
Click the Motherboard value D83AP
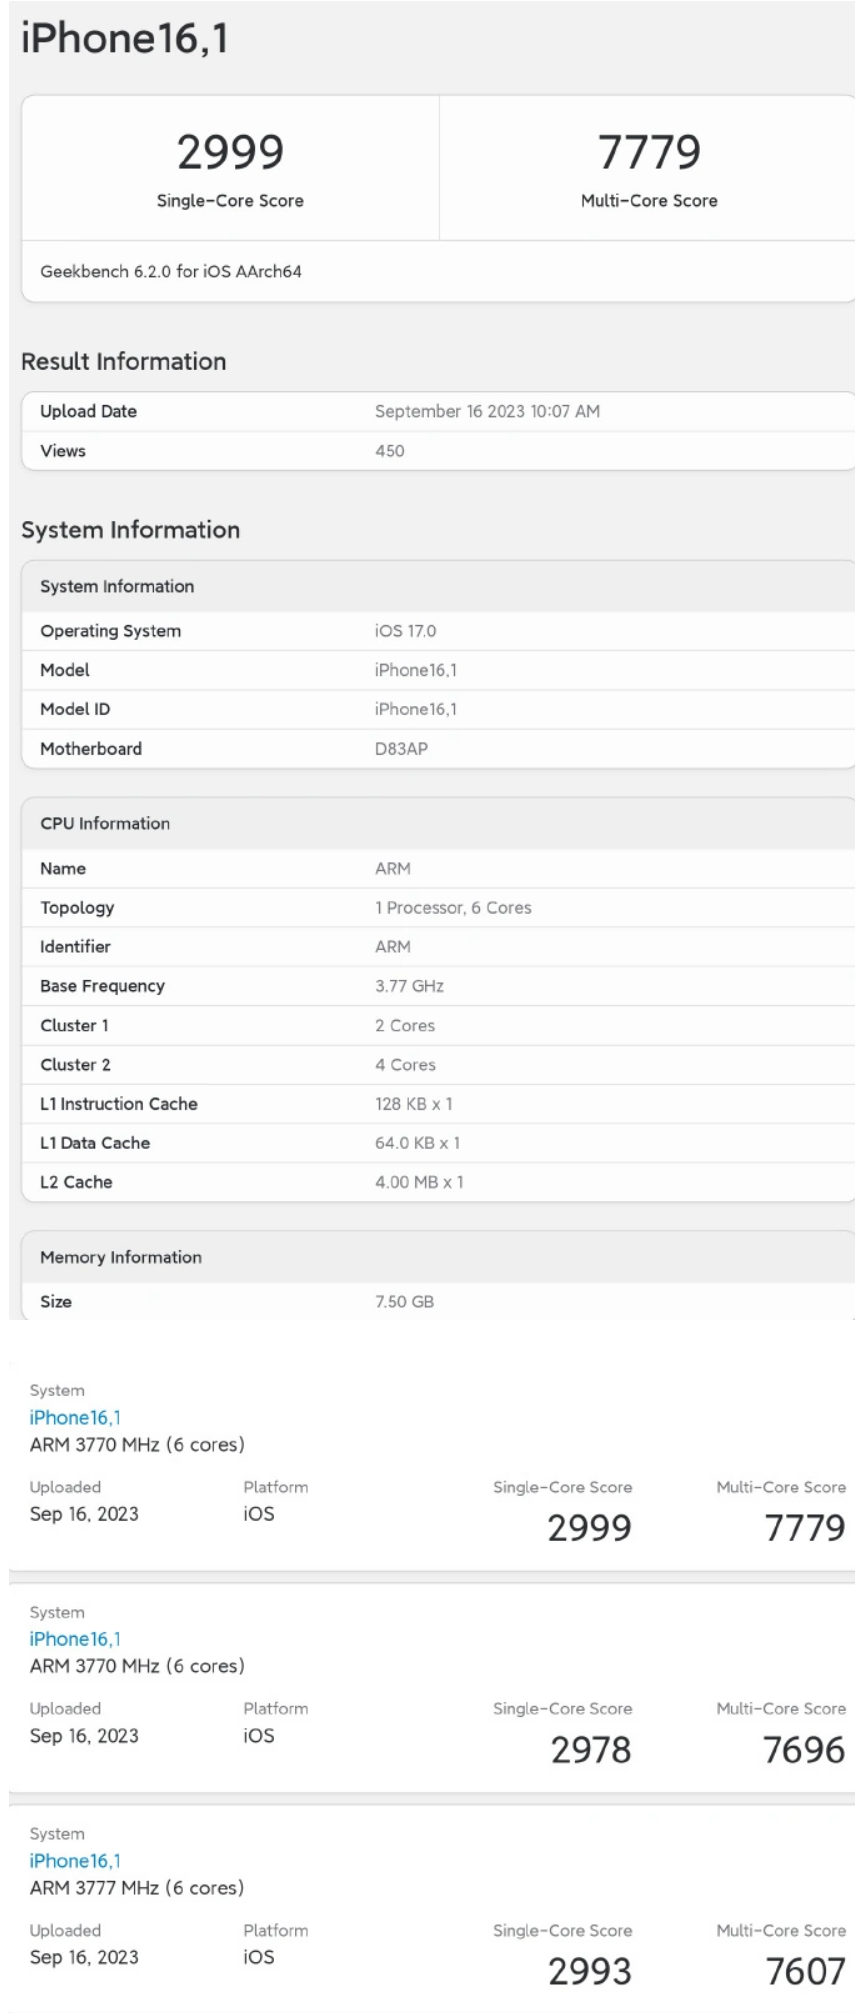401,749
